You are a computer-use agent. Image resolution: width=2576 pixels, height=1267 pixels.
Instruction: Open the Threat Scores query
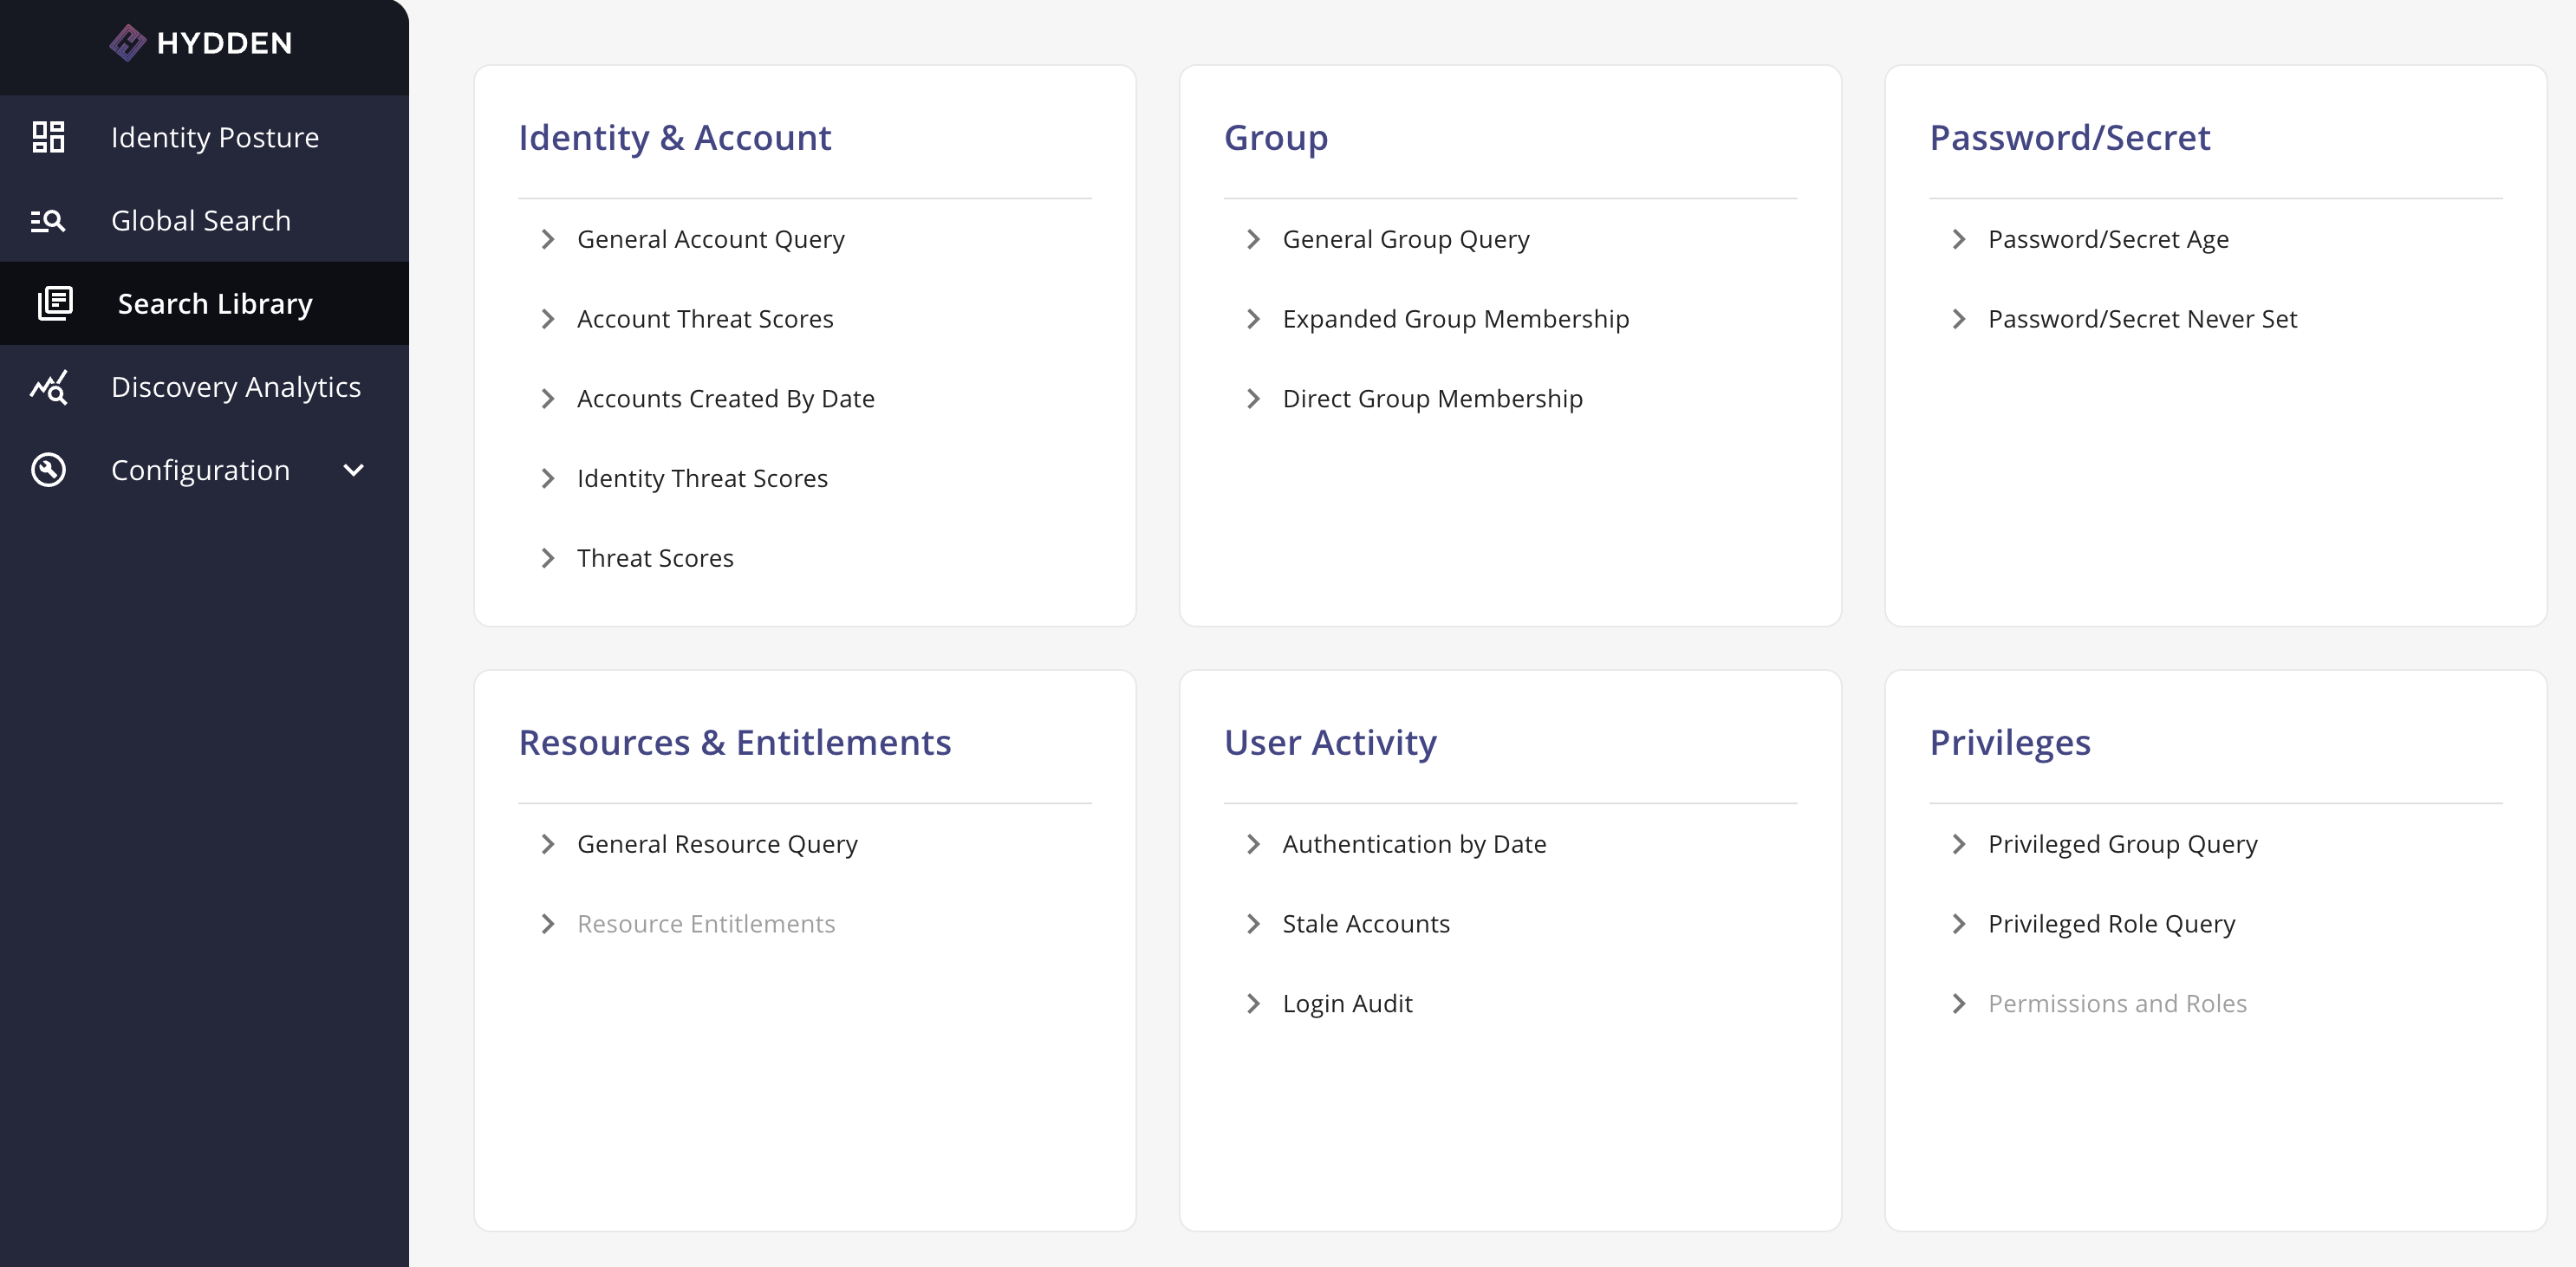[655, 558]
